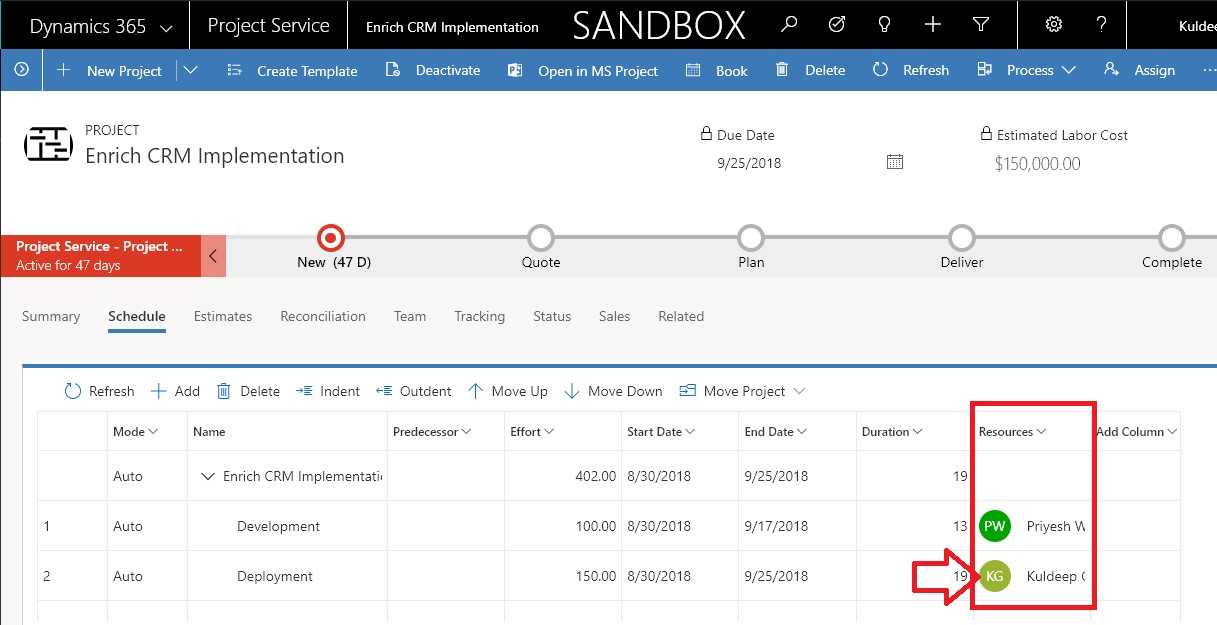Click Delete in the schedule grid toolbar
The height and width of the screenshot is (625, 1217).
coord(248,391)
